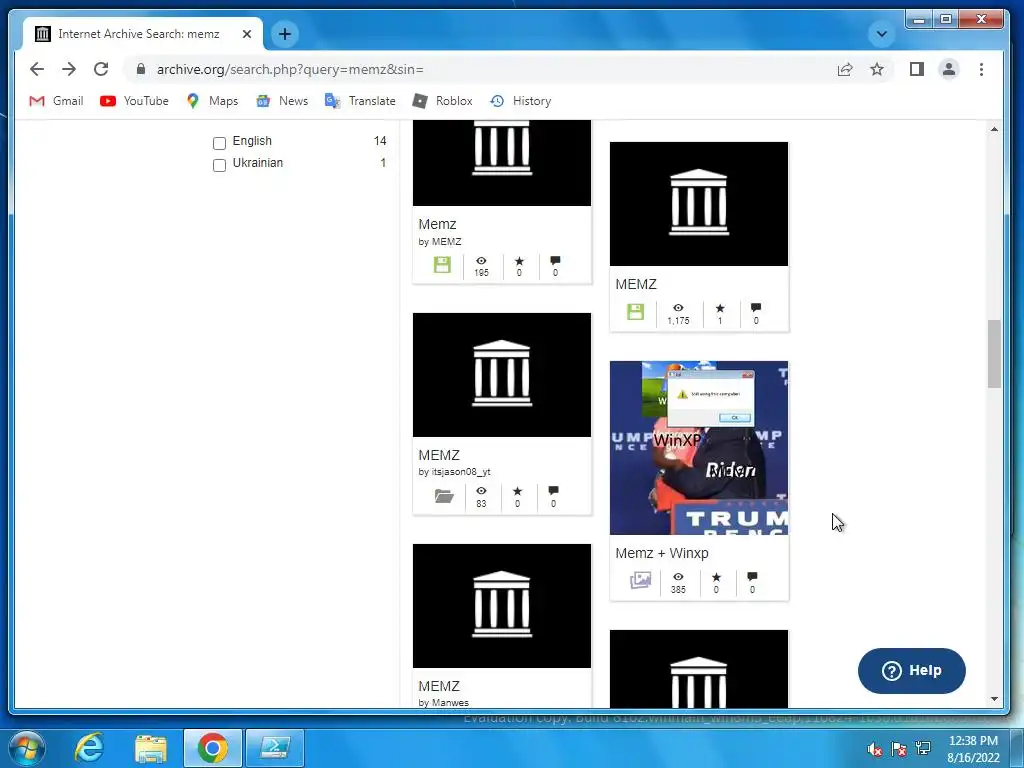Open share this page icon
The width and height of the screenshot is (1024, 768).
point(845,69)
